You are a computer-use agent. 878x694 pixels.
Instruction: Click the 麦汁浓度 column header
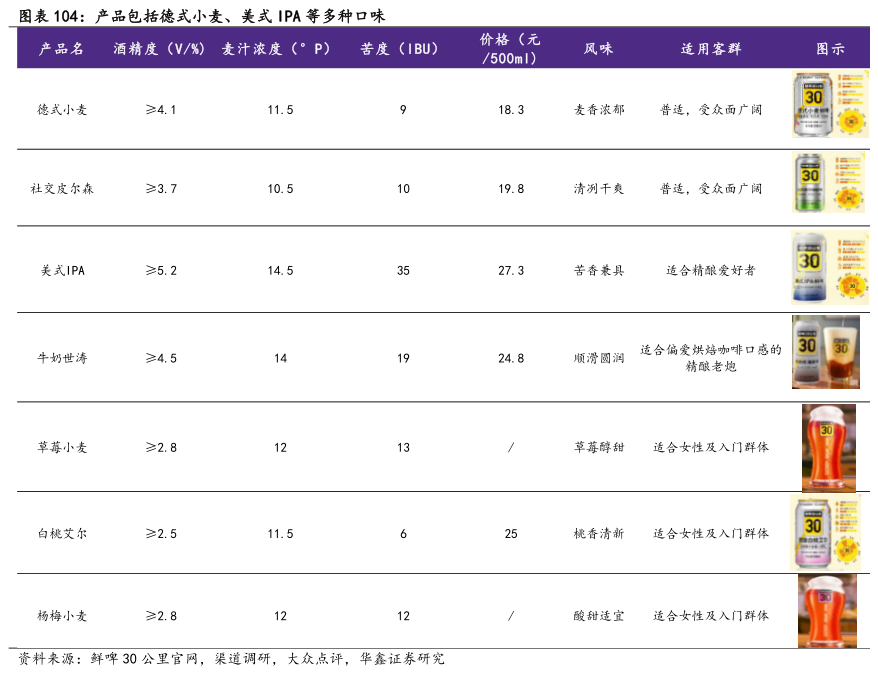[x=276, y=49]
